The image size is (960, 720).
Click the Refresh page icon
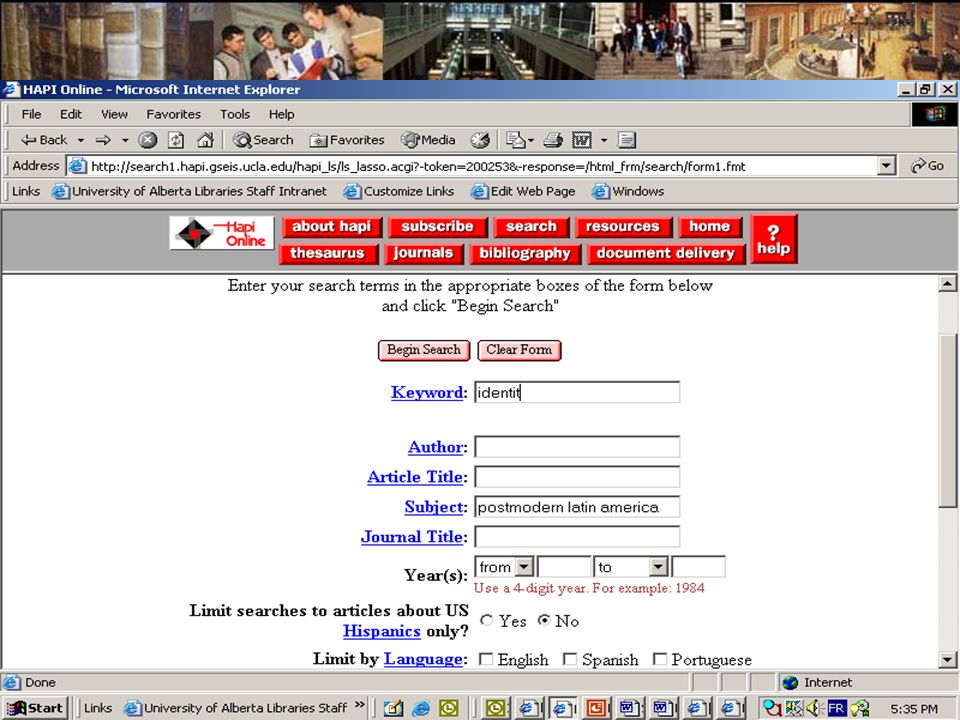coord(176,140)
